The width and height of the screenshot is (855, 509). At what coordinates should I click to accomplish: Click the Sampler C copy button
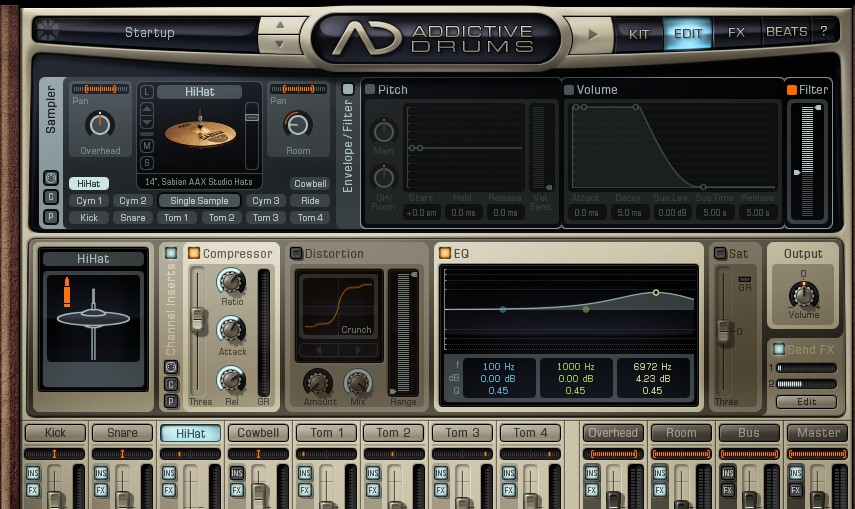pyautogui.click(x=51, y=197)
